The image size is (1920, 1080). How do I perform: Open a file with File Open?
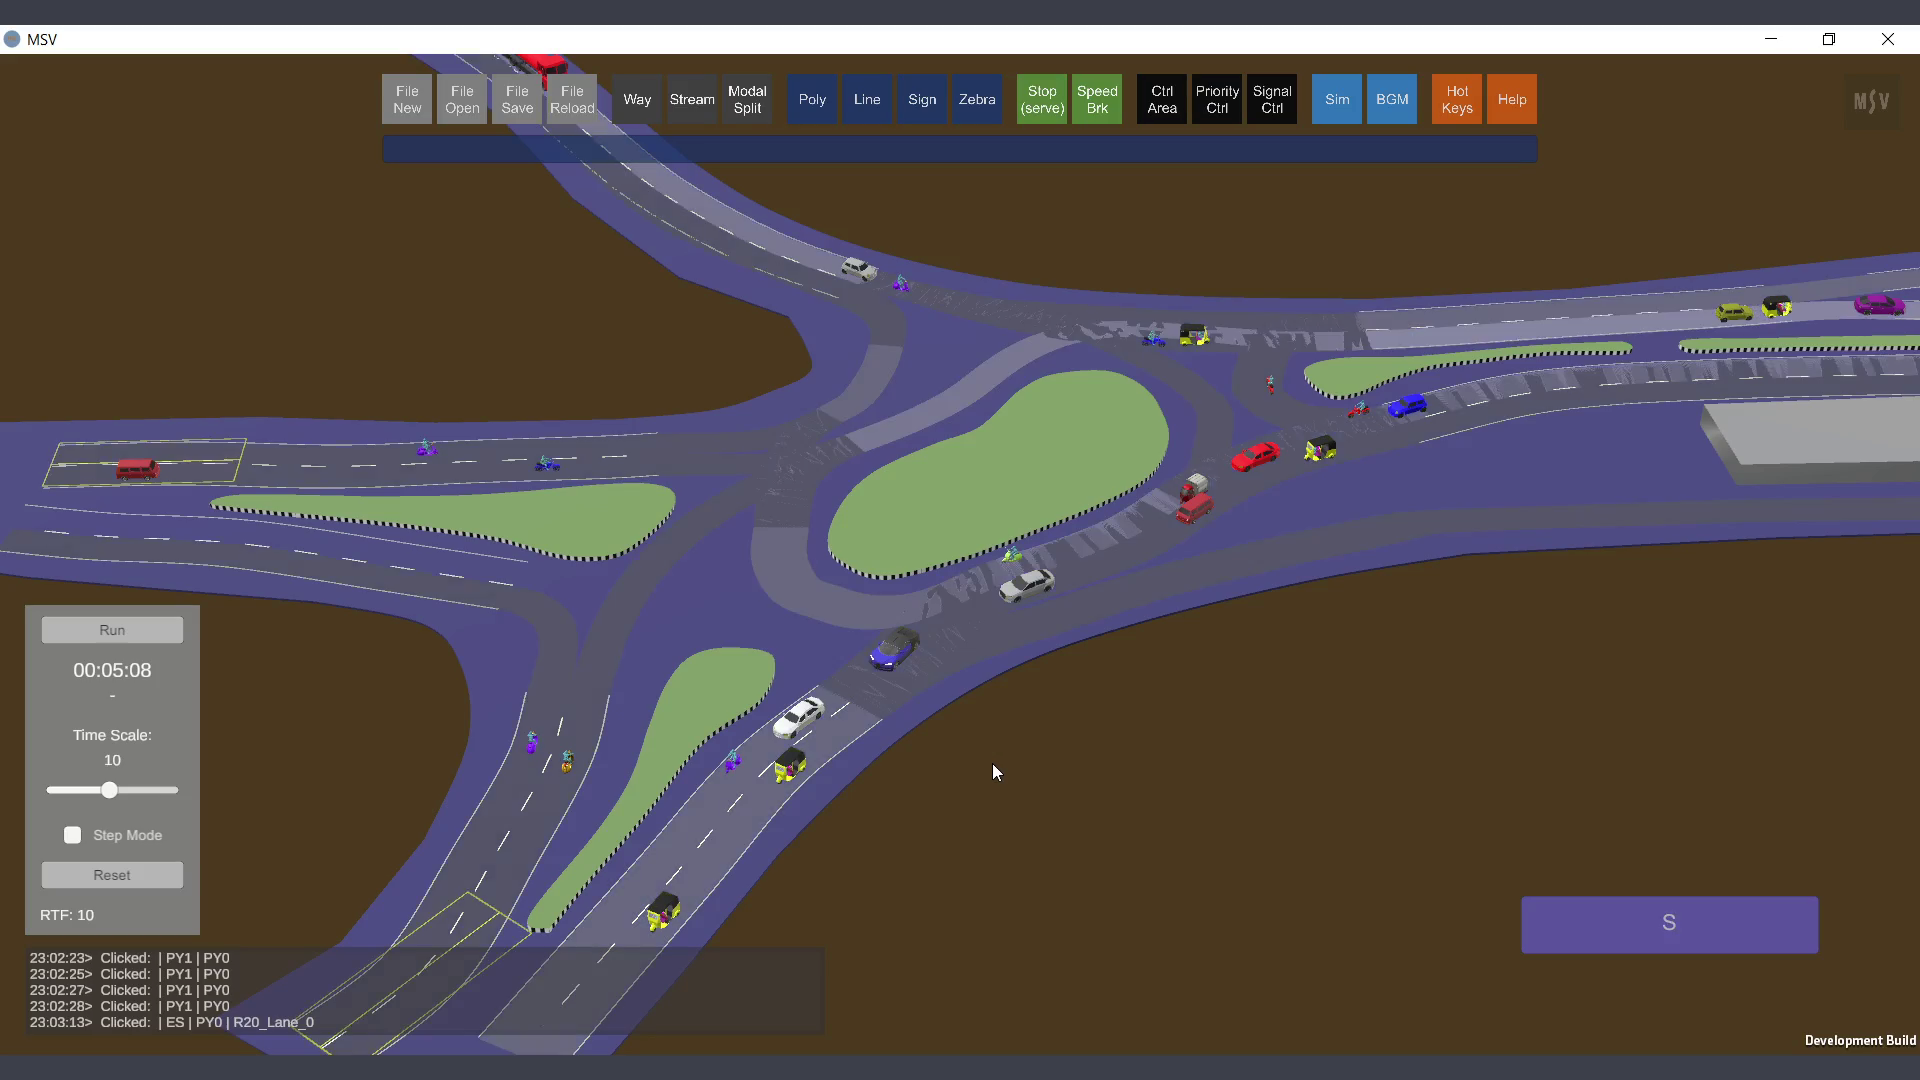pos(462,99)
